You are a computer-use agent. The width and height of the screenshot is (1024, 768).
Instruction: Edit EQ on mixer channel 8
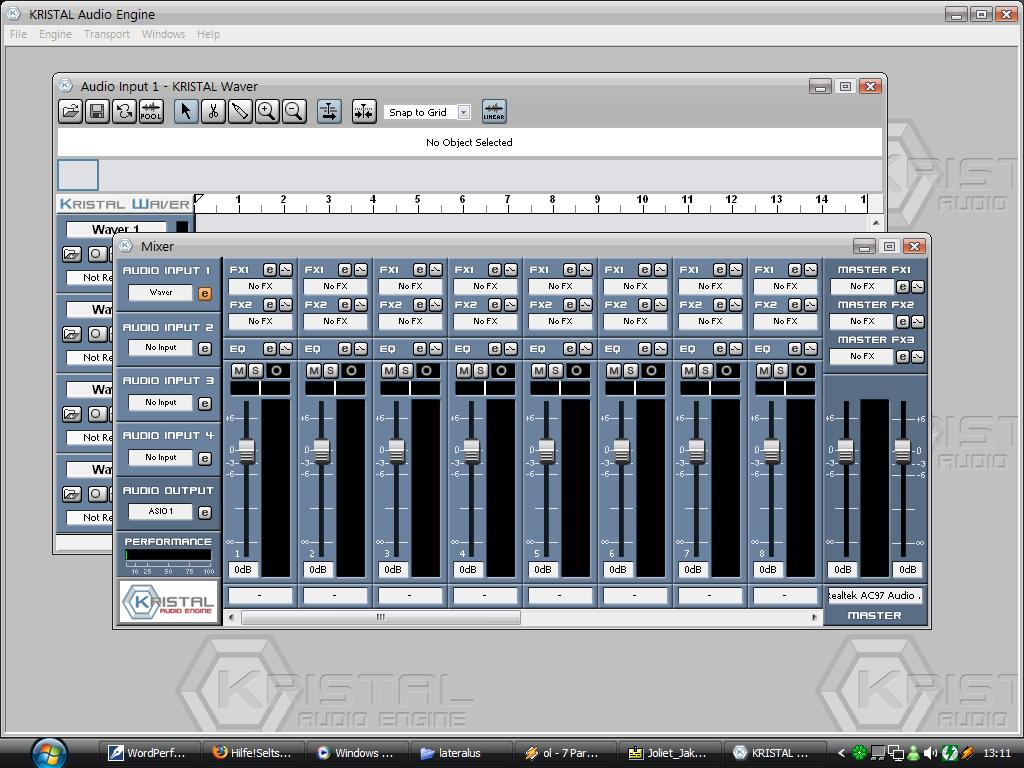795,349
